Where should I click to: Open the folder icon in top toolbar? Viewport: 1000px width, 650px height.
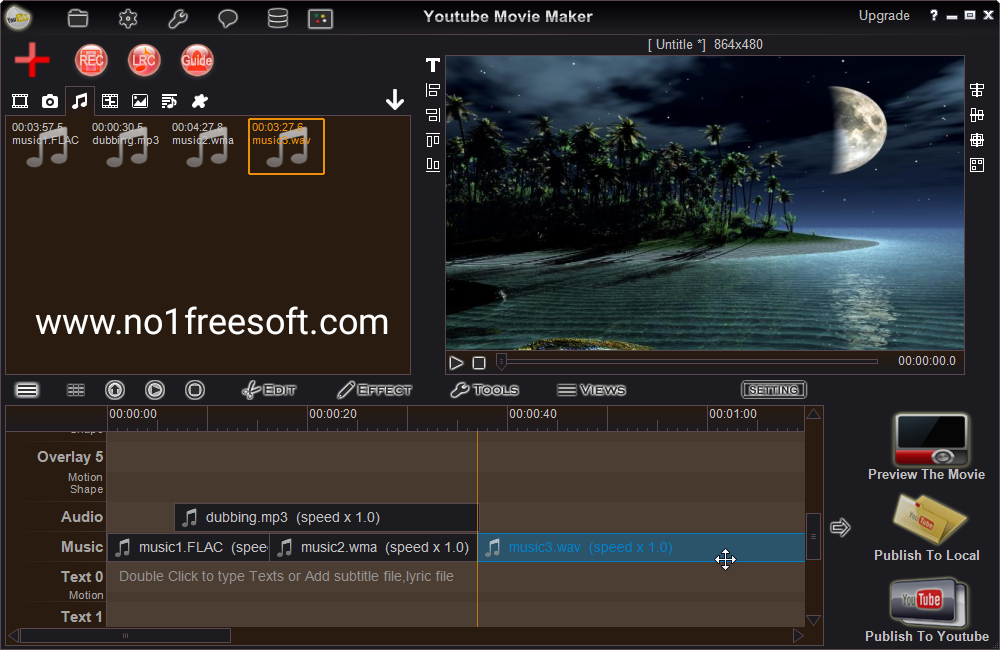(78, 18)
